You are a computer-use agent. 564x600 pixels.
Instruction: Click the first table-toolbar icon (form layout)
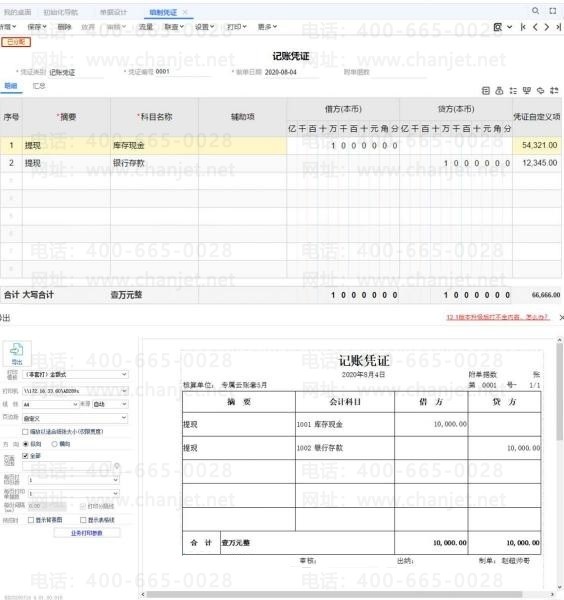tap(486, 90)
